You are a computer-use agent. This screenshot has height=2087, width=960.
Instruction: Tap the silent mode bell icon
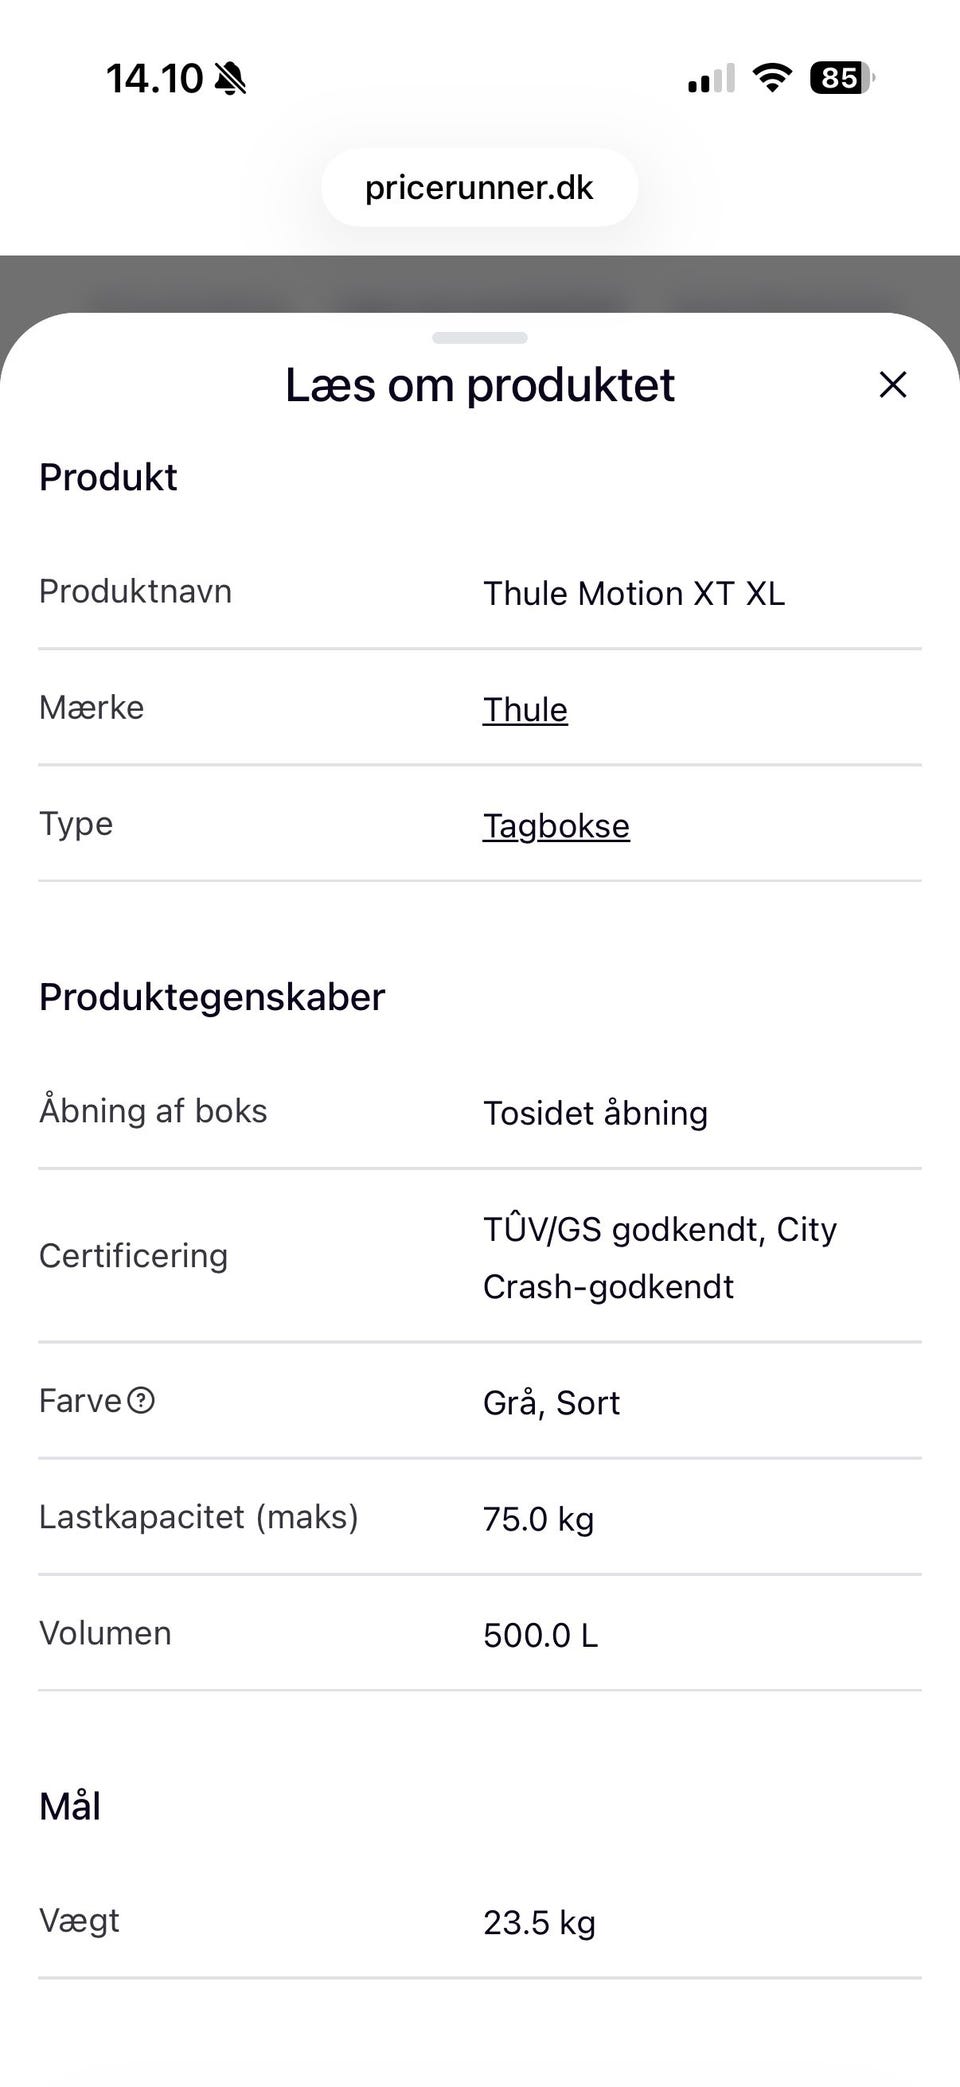click(231, 78)
